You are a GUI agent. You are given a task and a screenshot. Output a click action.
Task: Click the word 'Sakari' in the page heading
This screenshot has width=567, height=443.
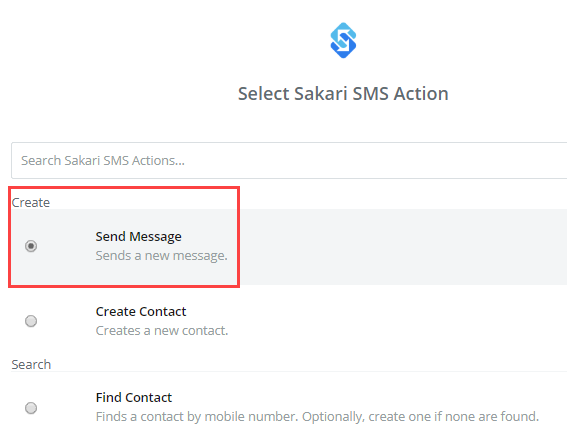point(321,94)
